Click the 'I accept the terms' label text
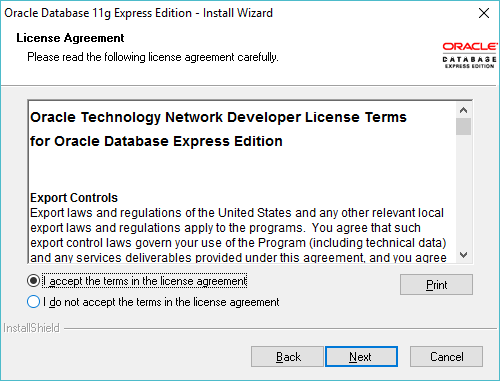 coord(145,281)
